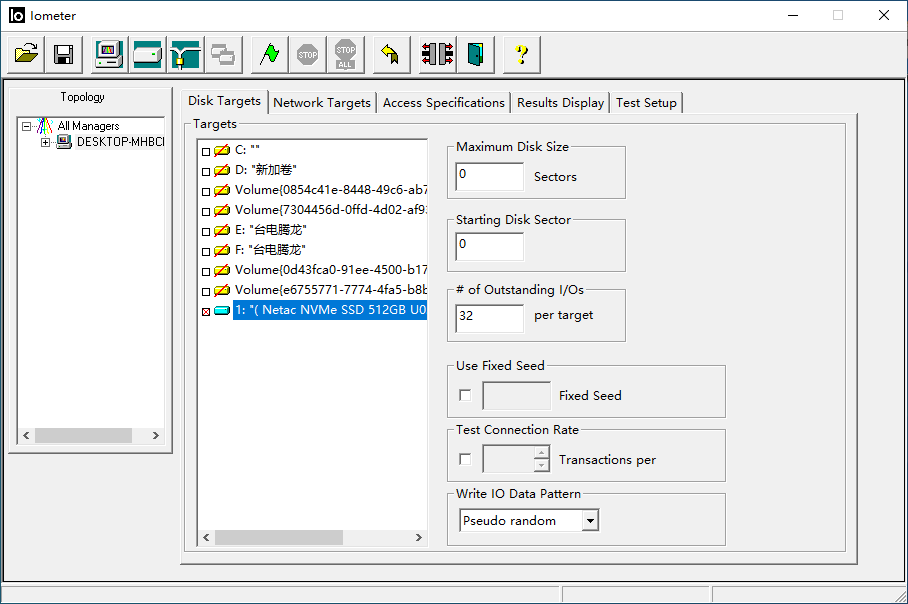The image size is (908, 604).
Task: Click the DESKTOP-MHBCI computer icon
Action: click(64, 142)
